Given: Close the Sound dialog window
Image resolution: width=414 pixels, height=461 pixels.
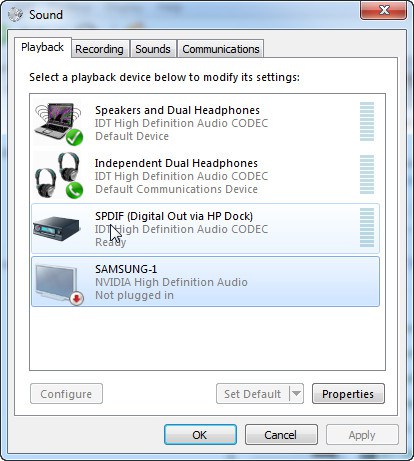Looking at the screenshot, I should point(383,10).
